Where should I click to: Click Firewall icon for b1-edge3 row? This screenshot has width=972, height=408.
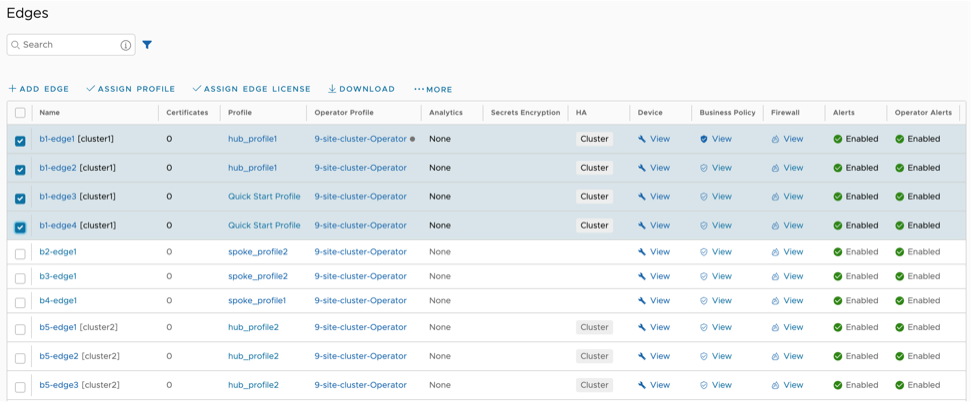775,197
